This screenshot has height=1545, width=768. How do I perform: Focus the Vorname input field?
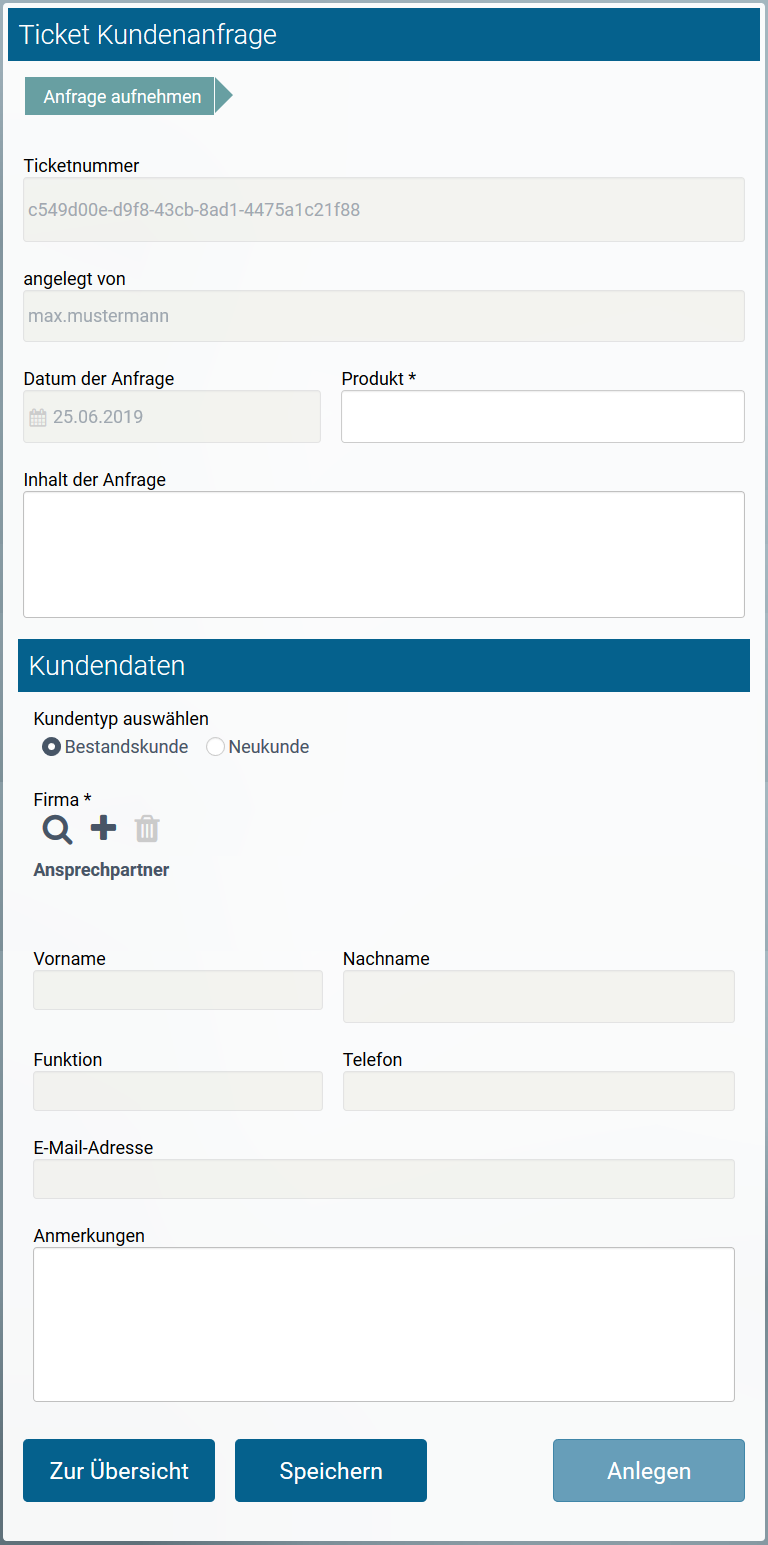point(177,990)
